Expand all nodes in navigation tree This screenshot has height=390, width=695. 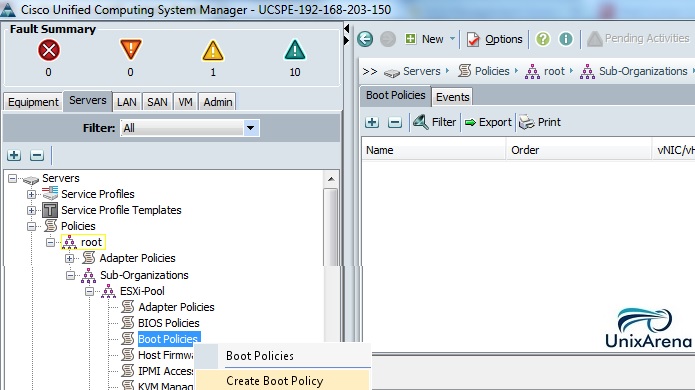(14, 155)
